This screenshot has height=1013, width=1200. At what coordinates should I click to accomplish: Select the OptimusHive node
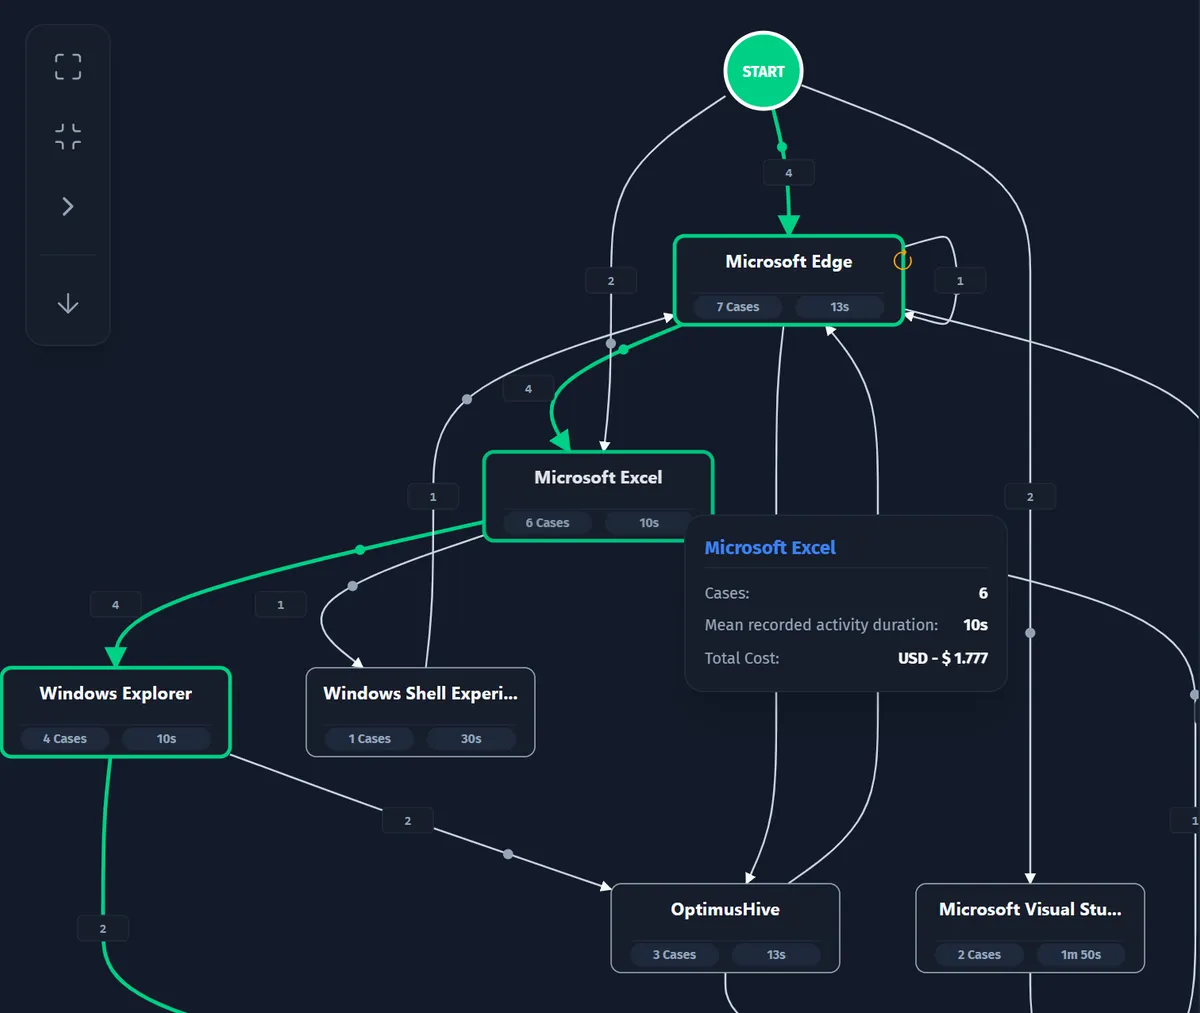725,928
